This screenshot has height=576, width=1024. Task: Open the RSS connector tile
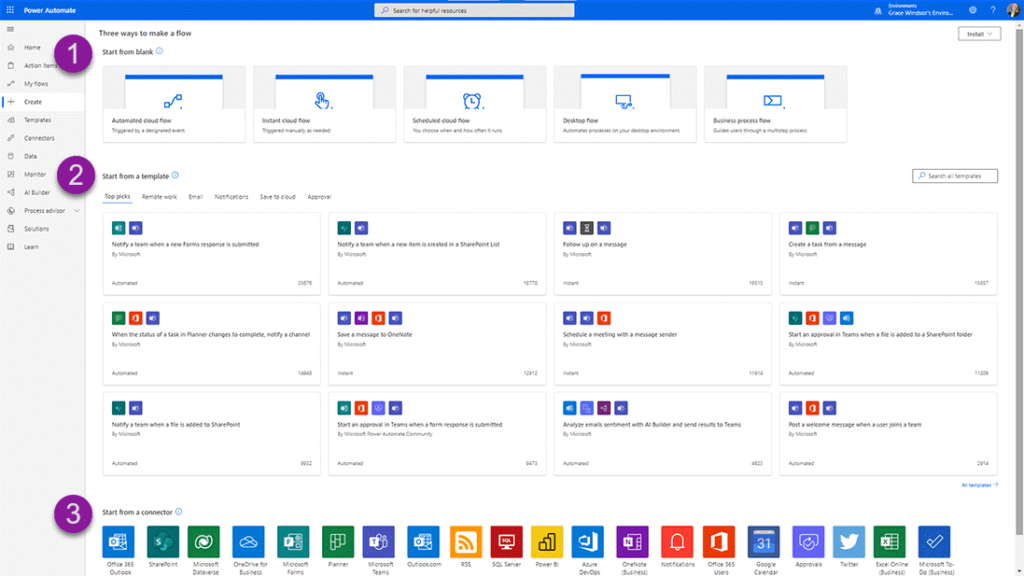[466, 541]
